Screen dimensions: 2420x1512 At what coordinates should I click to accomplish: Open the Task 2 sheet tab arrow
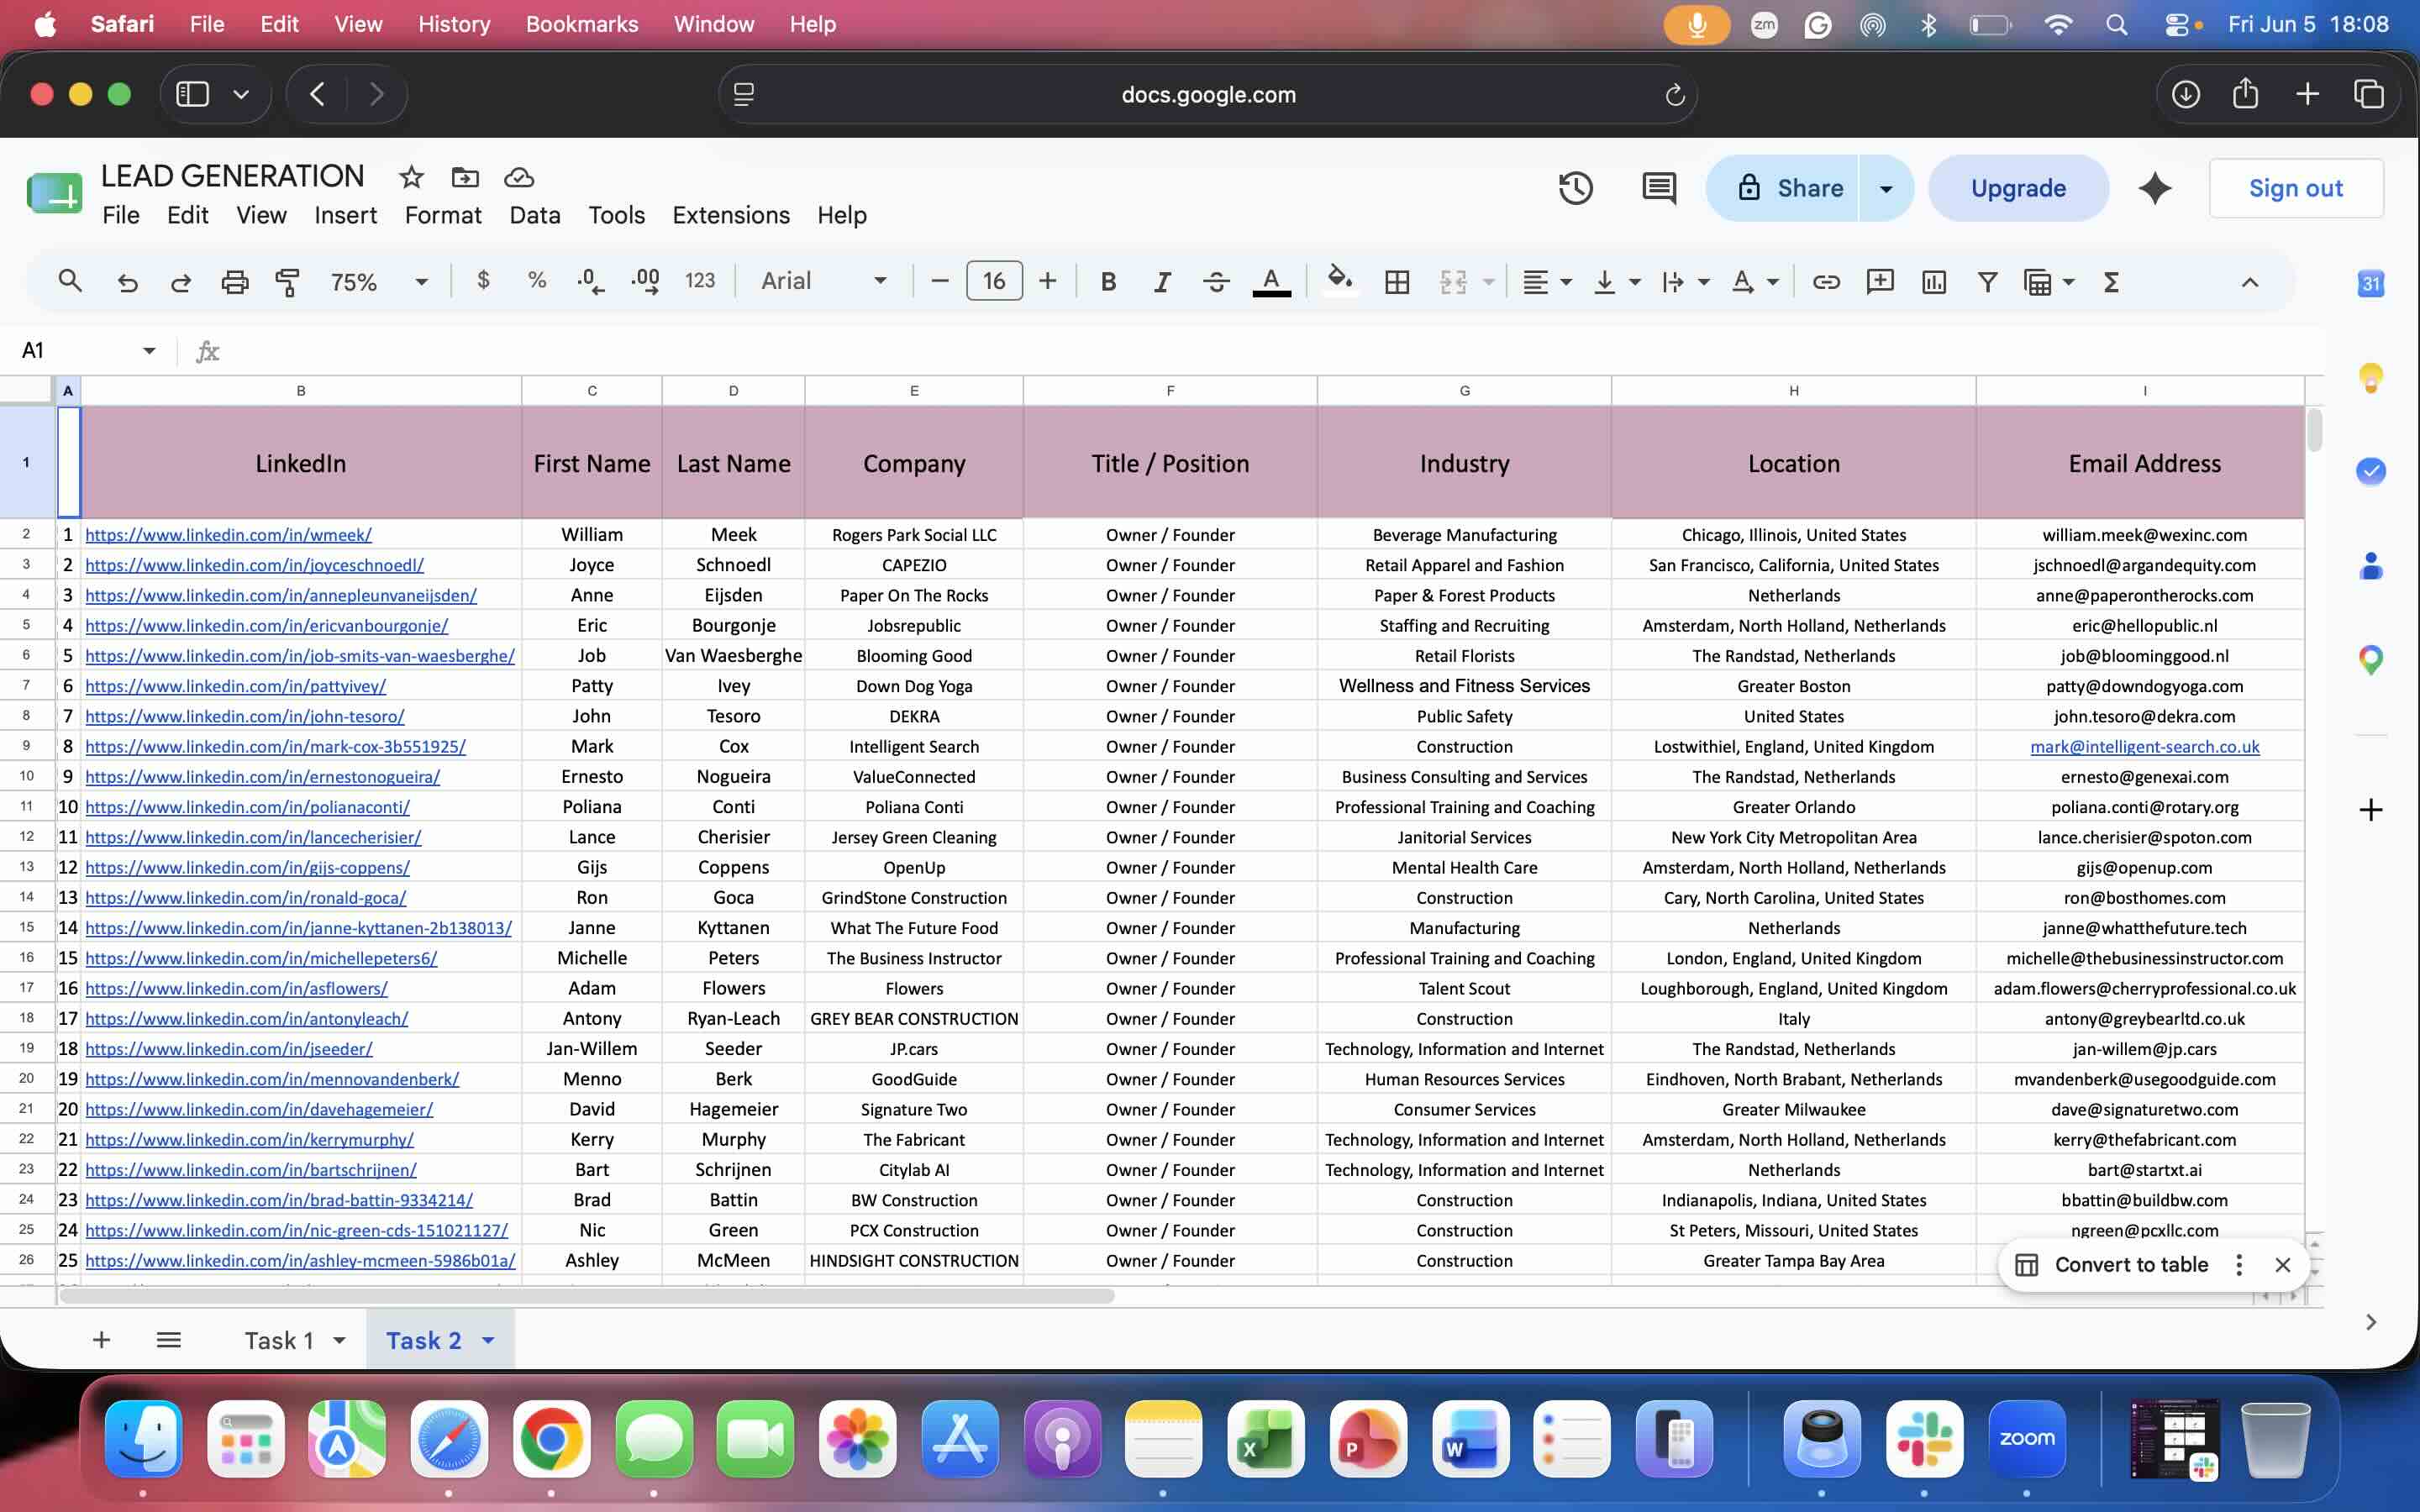tap(488, 1340)
